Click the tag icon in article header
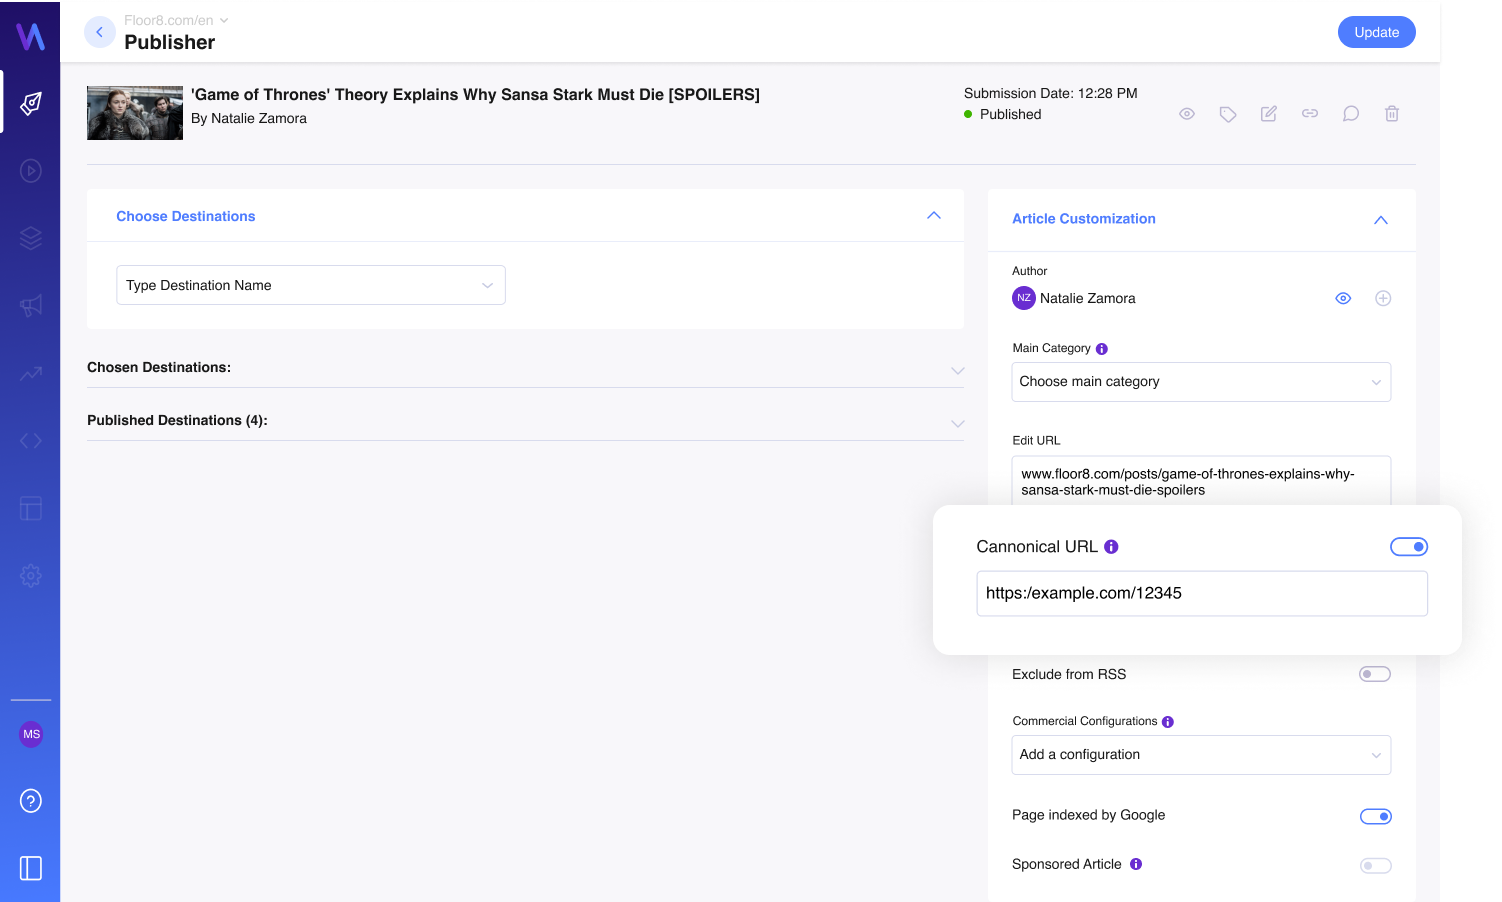The image size is (1502, 902). pyautogui.click(x=1228, y=114)
